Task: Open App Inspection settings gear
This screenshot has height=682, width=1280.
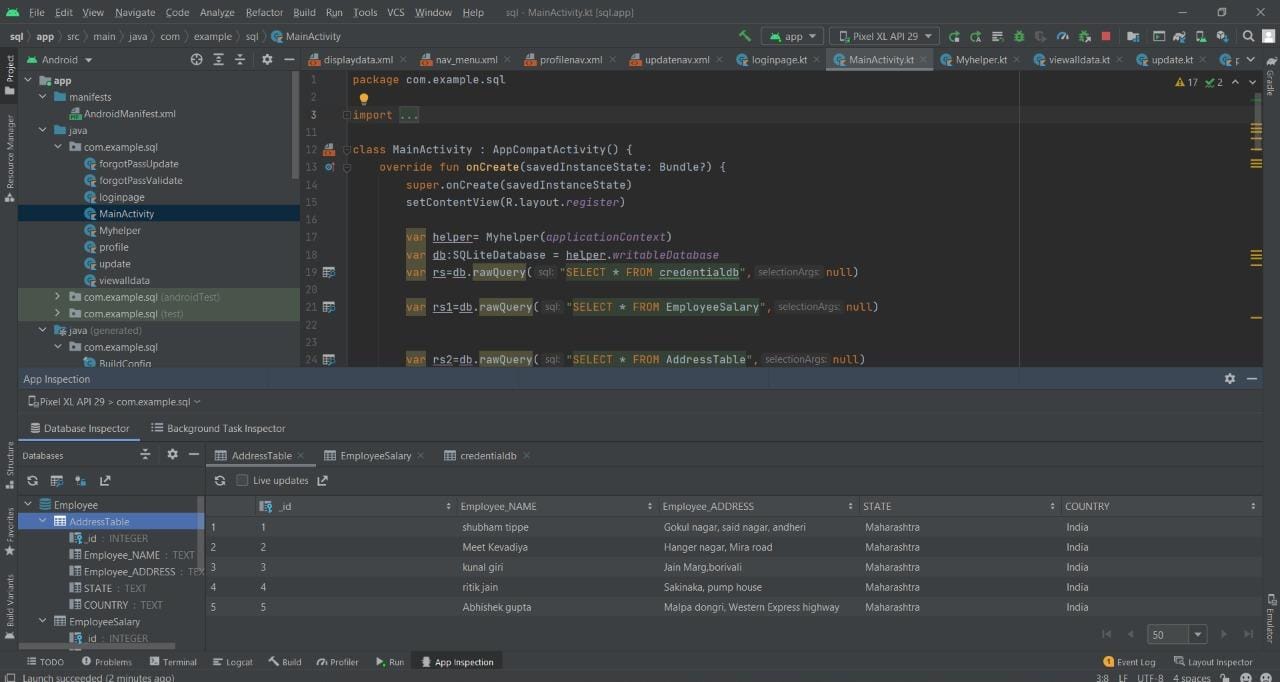Action: click(1230, 379)
